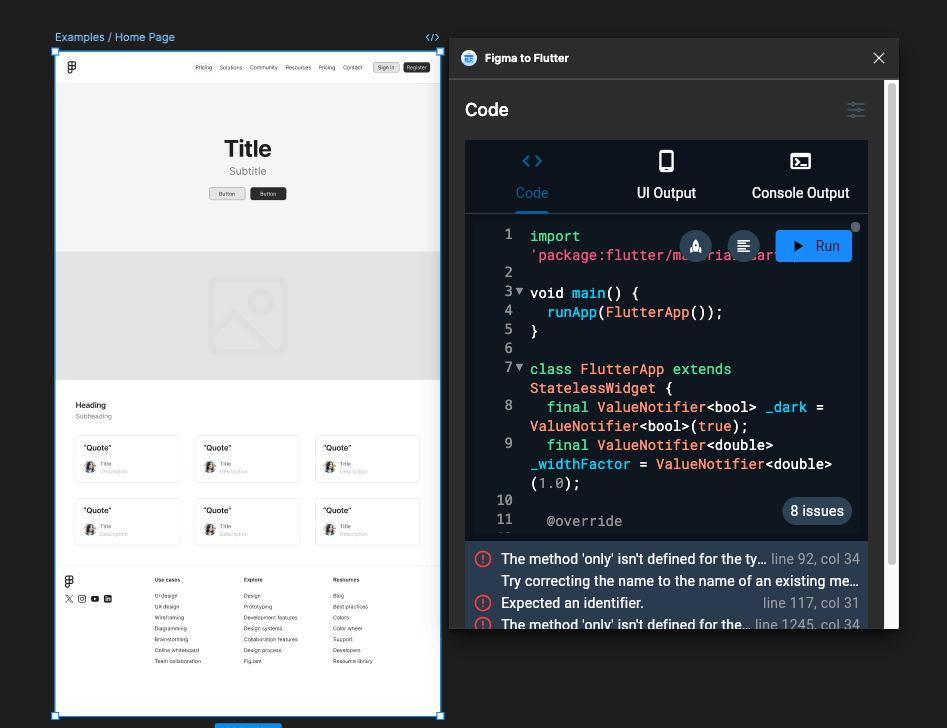Click the bottom-right selection handle of the frame

pyautogui.click(x=440, y=716)
